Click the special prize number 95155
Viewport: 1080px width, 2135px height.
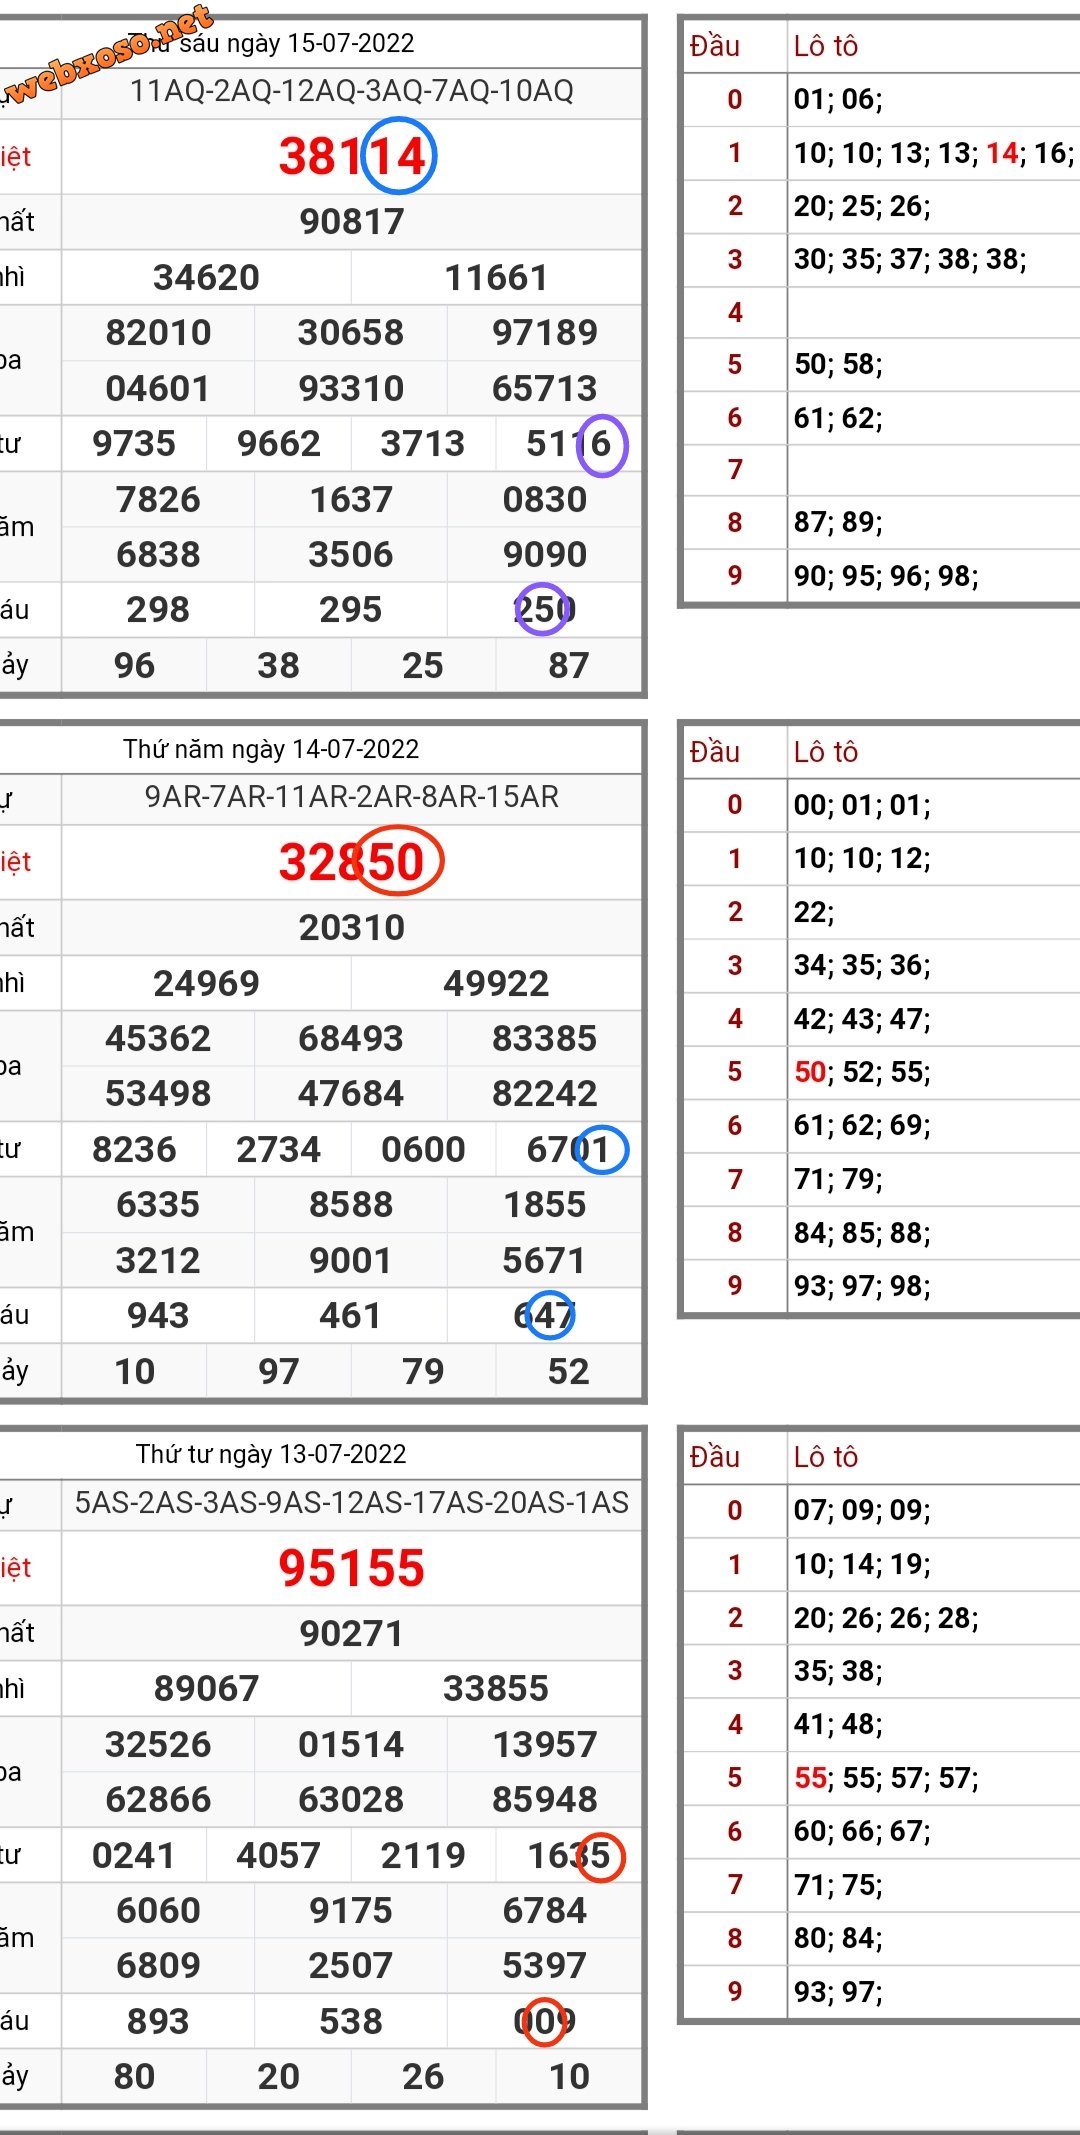pyautogui.click(x=352, y=1568)
